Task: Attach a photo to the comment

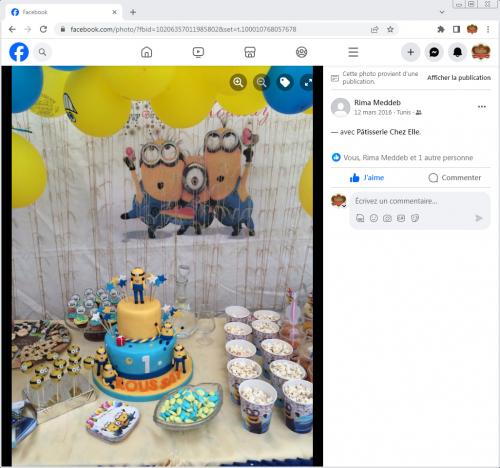Action: tap(387, 218)
